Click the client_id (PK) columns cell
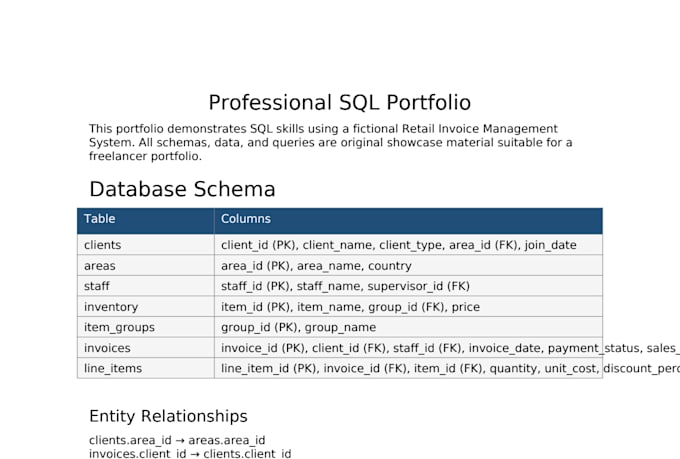This screenshot has height=459, width=680. point(408,245)
